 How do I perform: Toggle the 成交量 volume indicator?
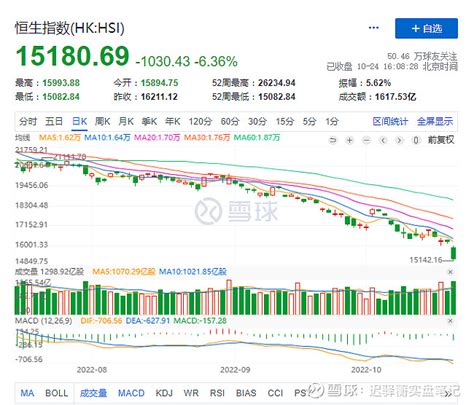pyautogui.click(x=93, y=393)
